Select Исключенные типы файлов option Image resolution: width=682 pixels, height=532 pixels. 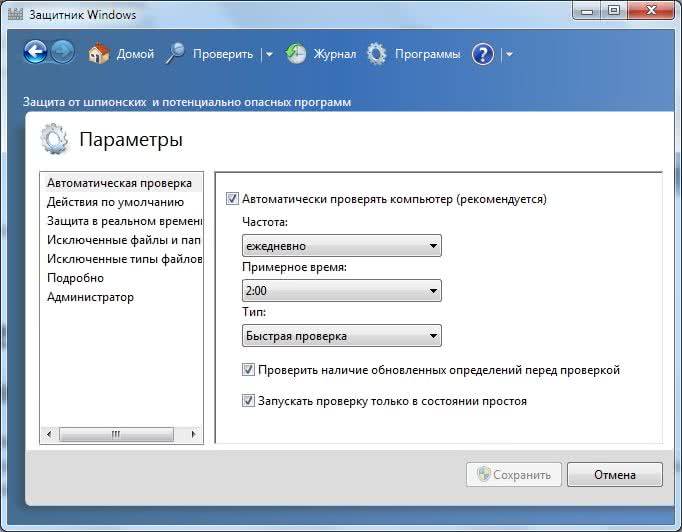[x=122, y=259]
